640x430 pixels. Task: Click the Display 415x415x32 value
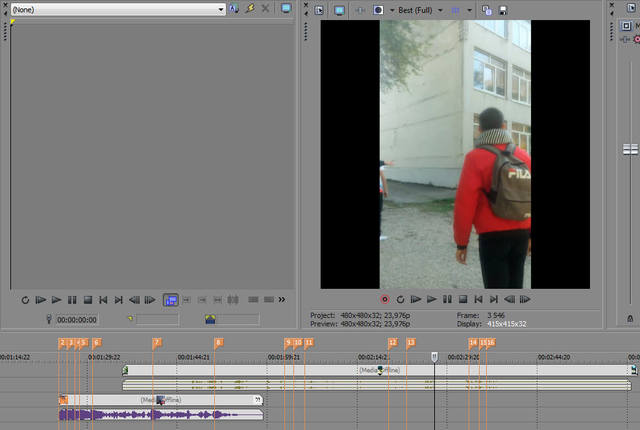point(507,324)
